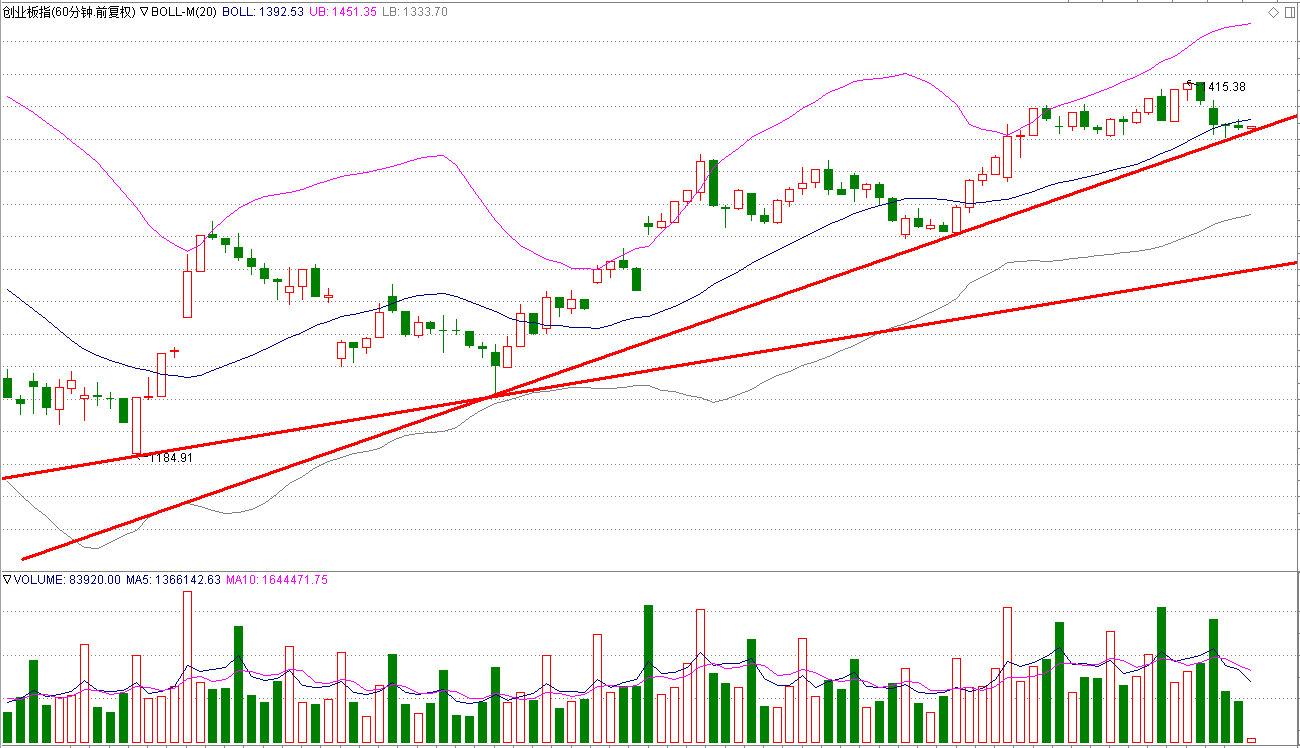Select the tall hollow candle above 1184.91
The width and height of the screenshot is (1300, 748).
tap(137, 426)
